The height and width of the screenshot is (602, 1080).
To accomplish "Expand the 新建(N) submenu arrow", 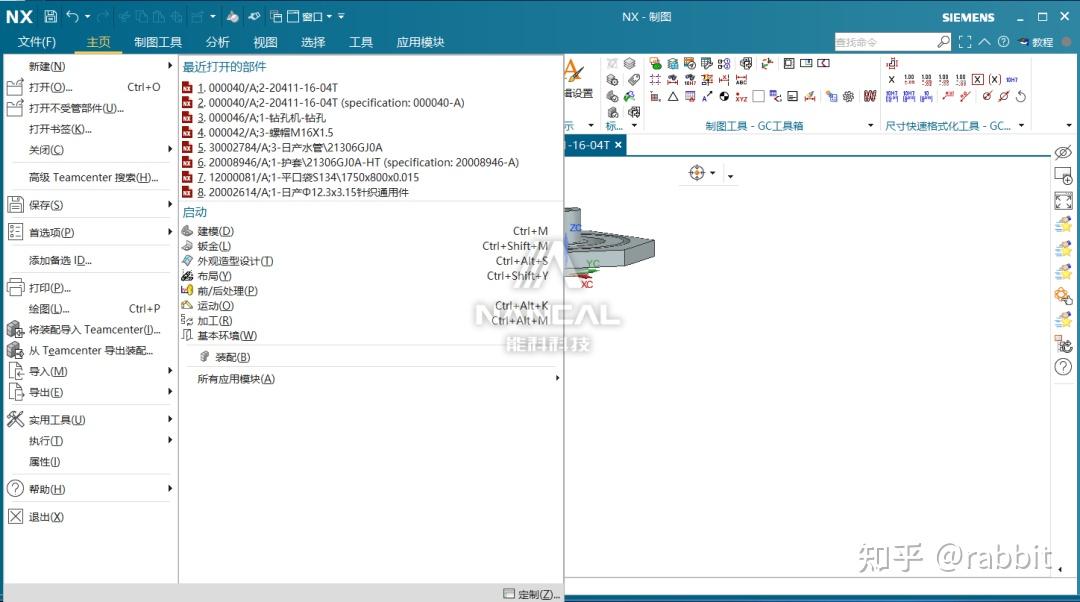I will [168, 64].
